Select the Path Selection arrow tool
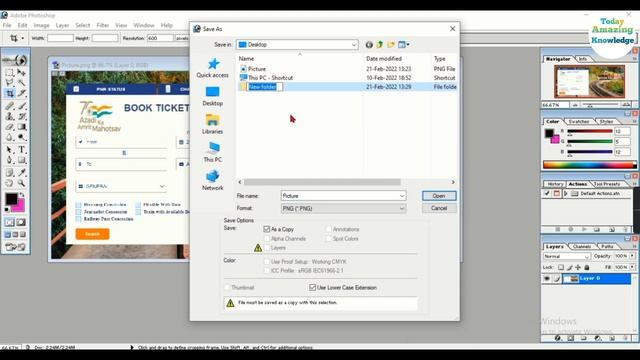The width and height of the screenshot is (640, 360). coord(9,150)
